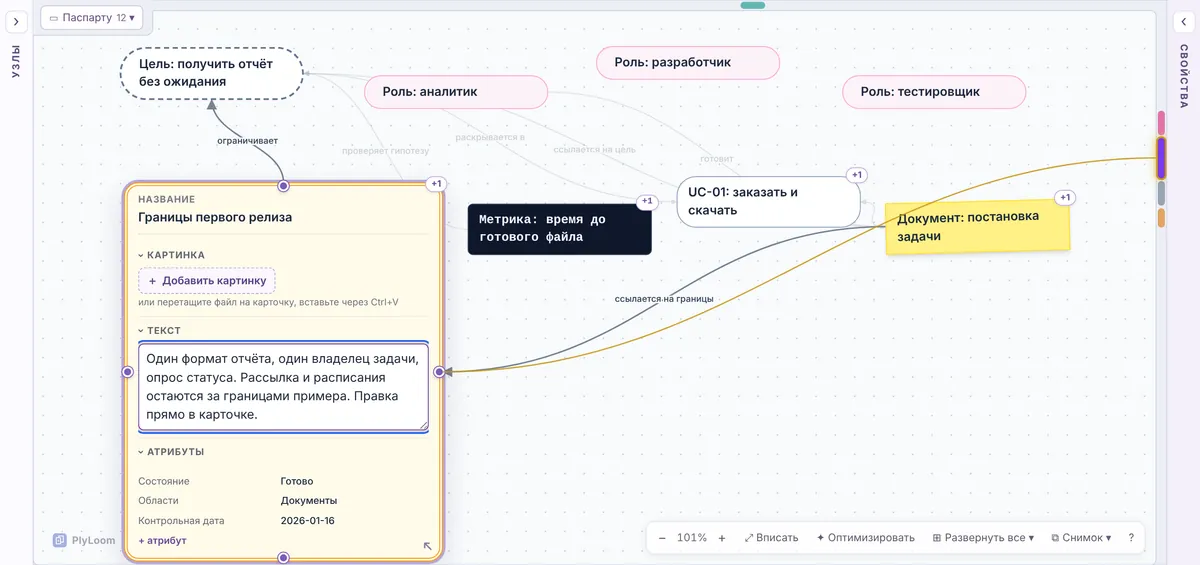Viewport: 1200px width, 565px height.
Task: Select the pink color tab on right edge
Action: tap(1161, 123)
